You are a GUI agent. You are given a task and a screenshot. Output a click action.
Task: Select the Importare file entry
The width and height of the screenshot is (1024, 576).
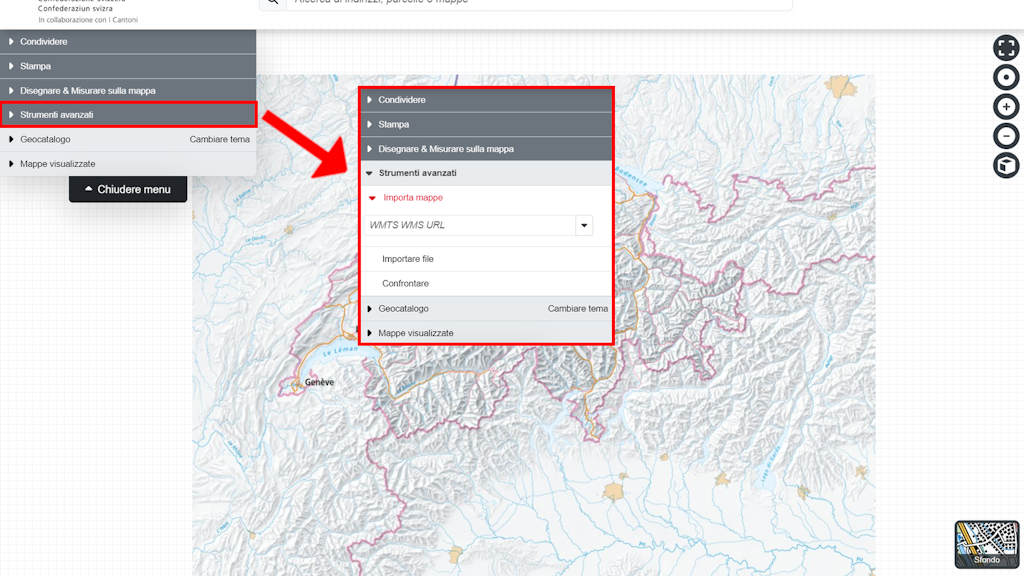(x=408, y=259)
